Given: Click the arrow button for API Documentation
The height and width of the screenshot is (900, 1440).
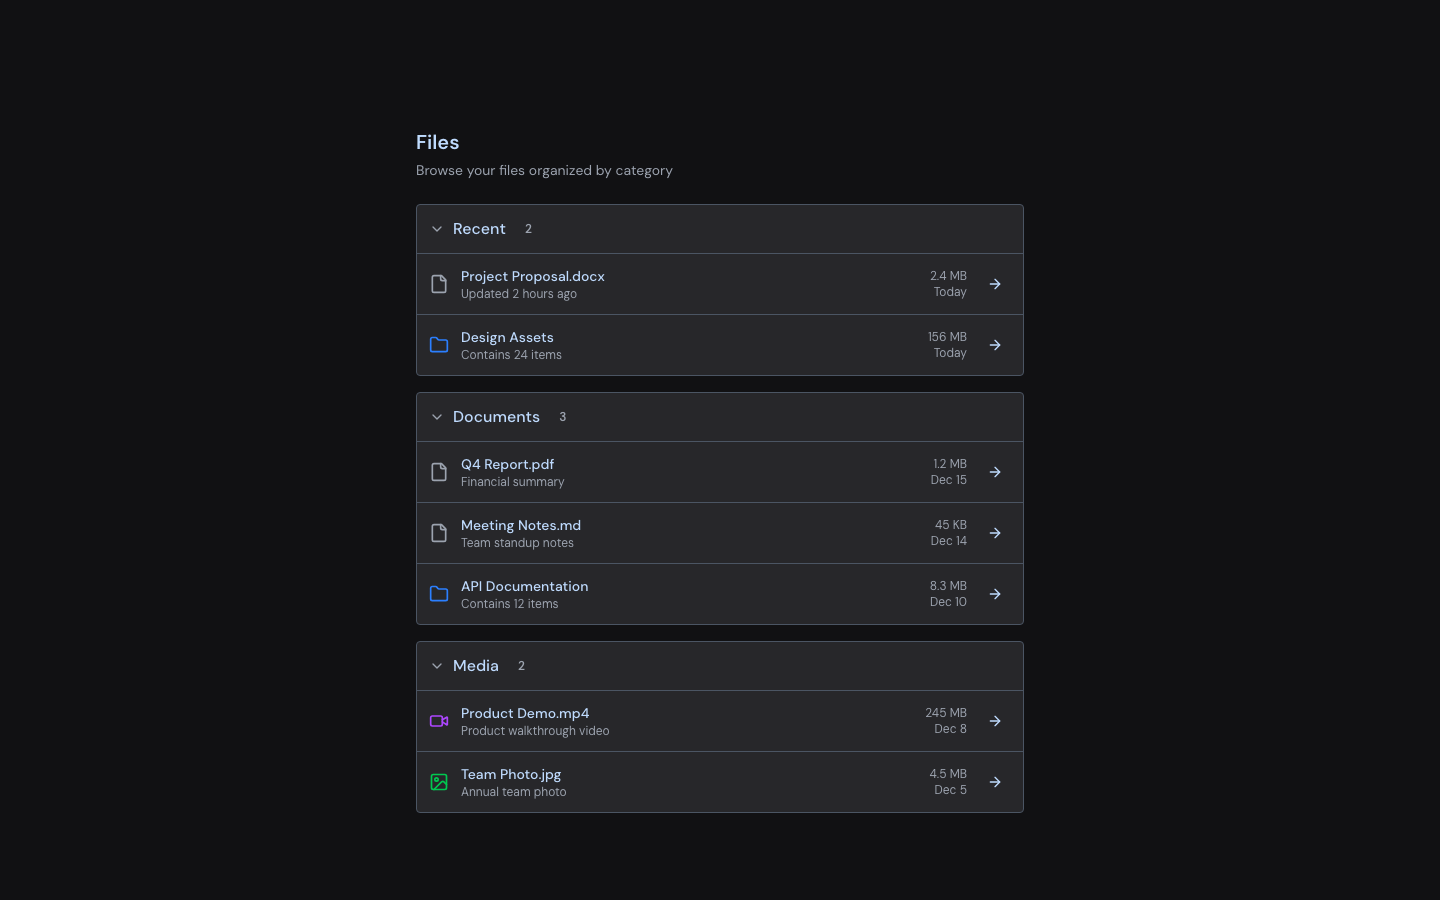Looking at the screenshot, I should click(x=995, y=593).
